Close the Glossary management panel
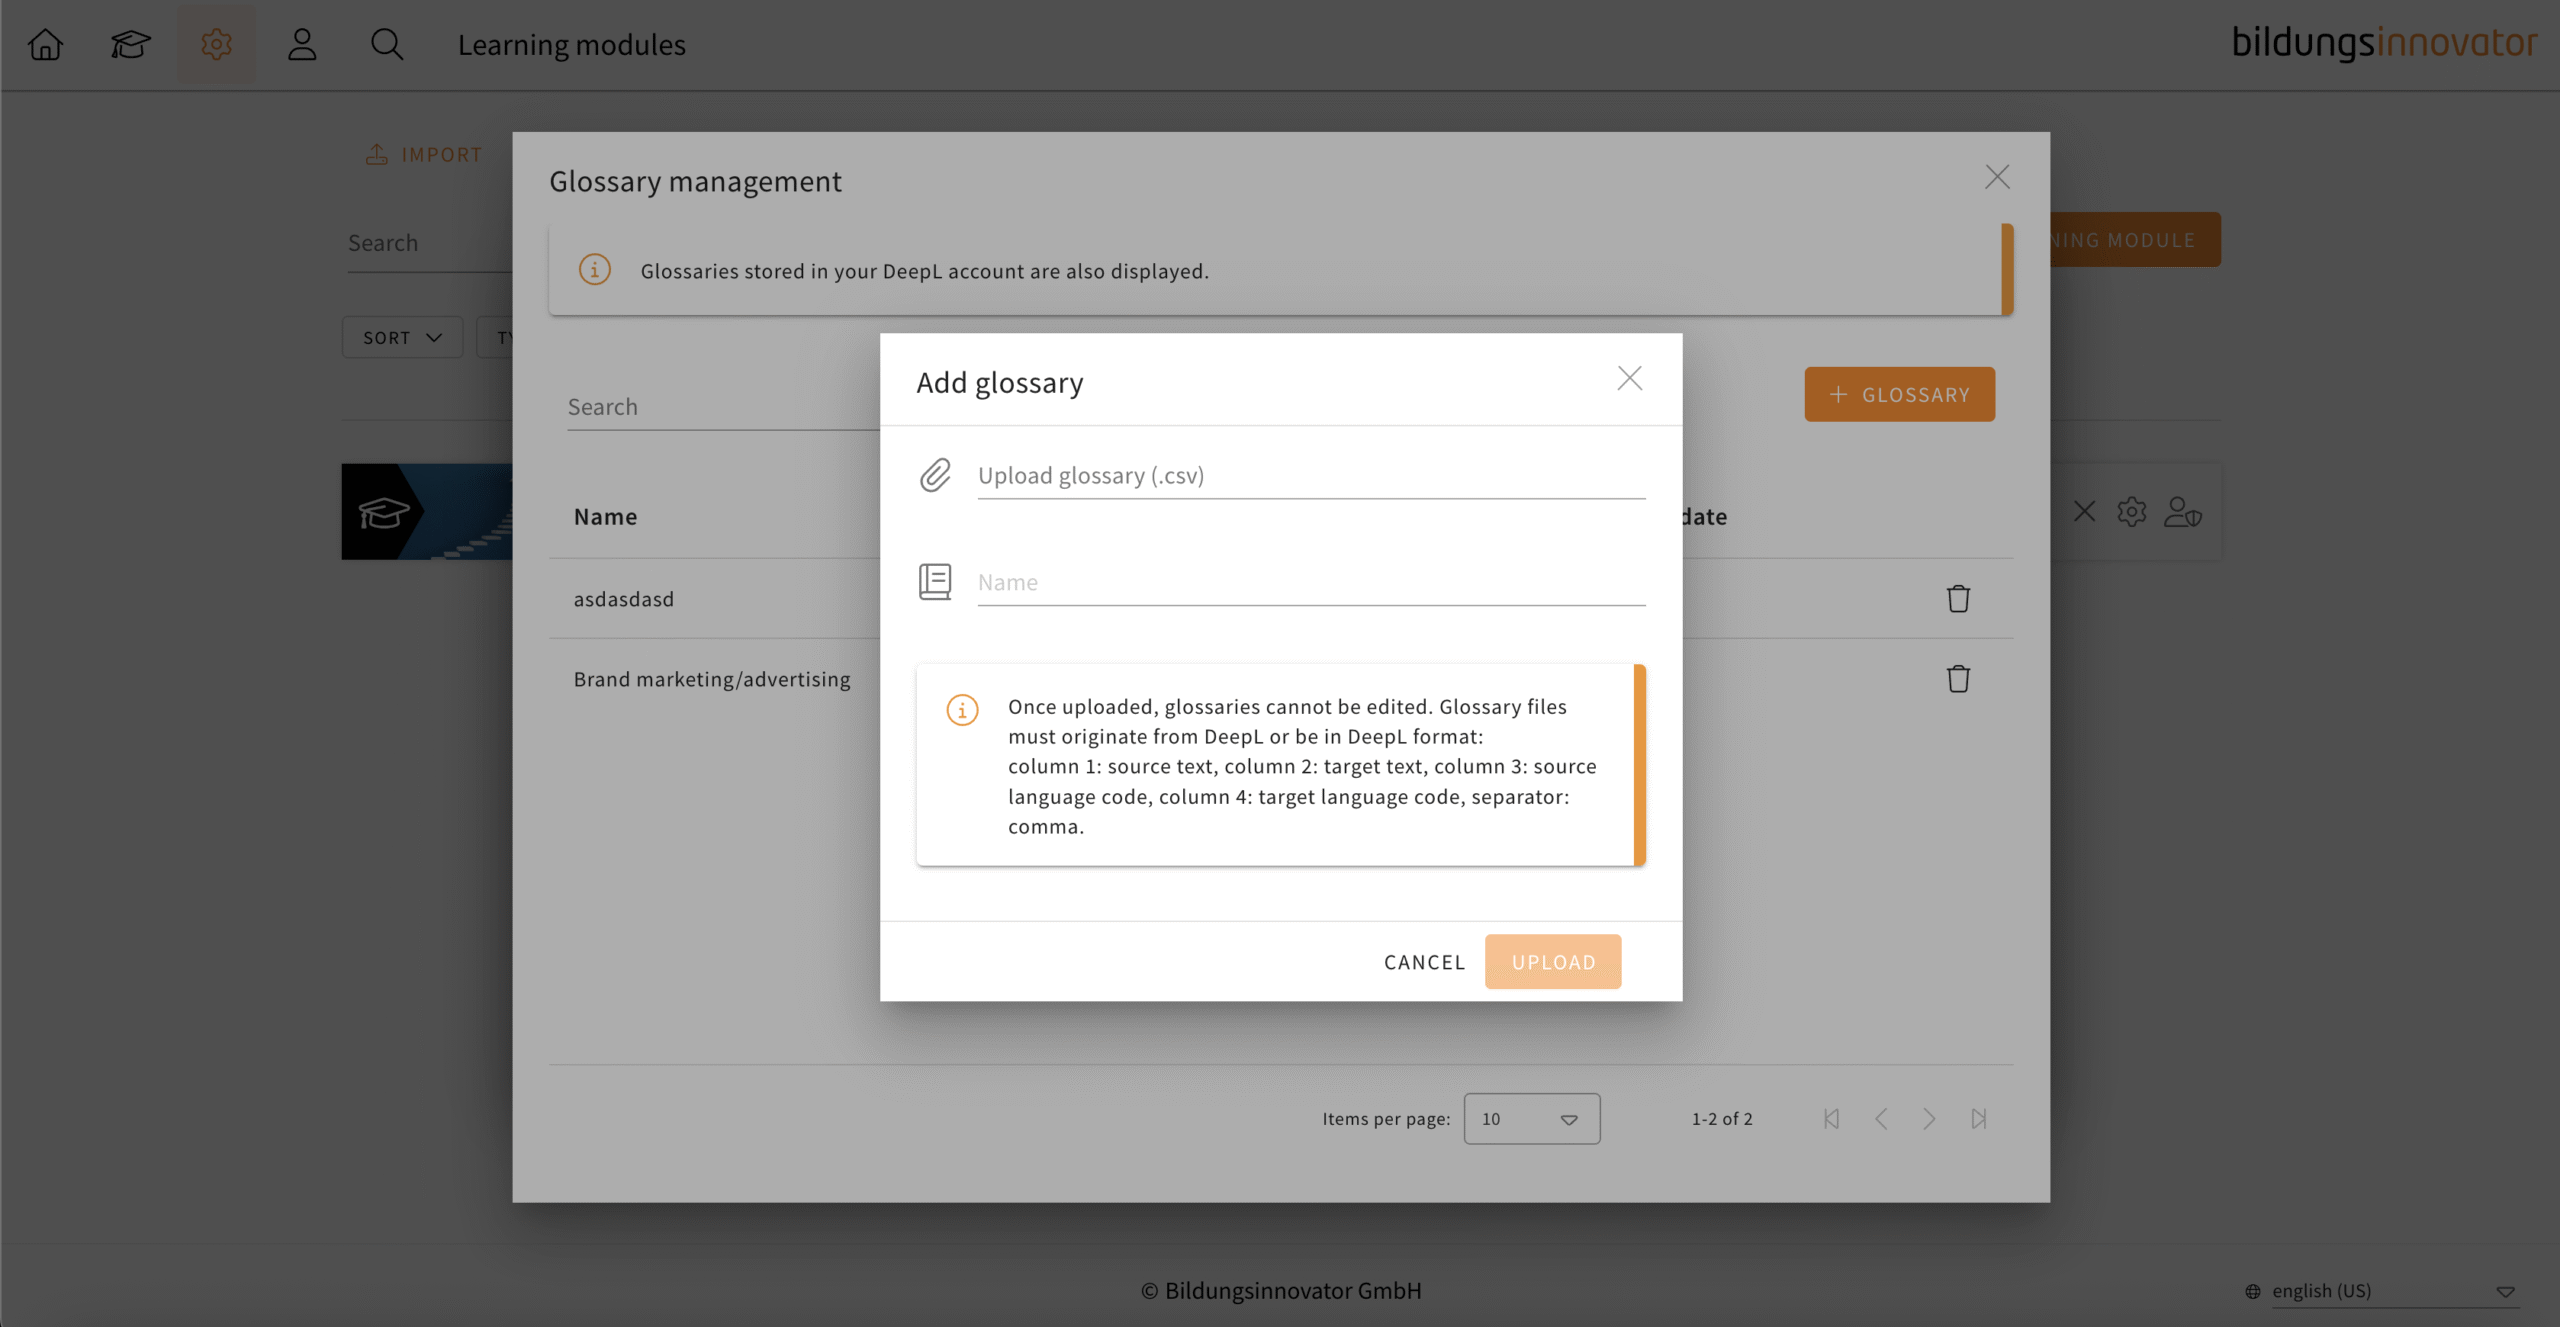Image resolution: width=2560 pixels, height=1327 pixels. (x=1997, y=177)
